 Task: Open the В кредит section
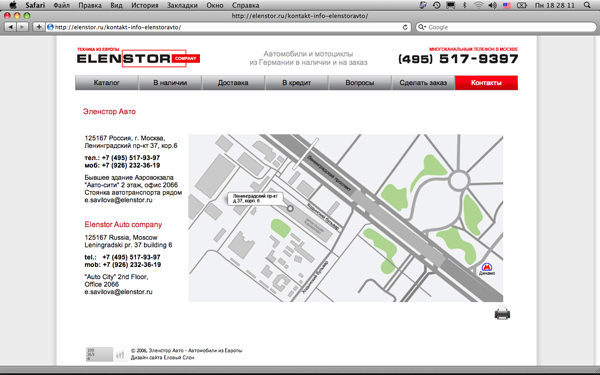[297, 83]
